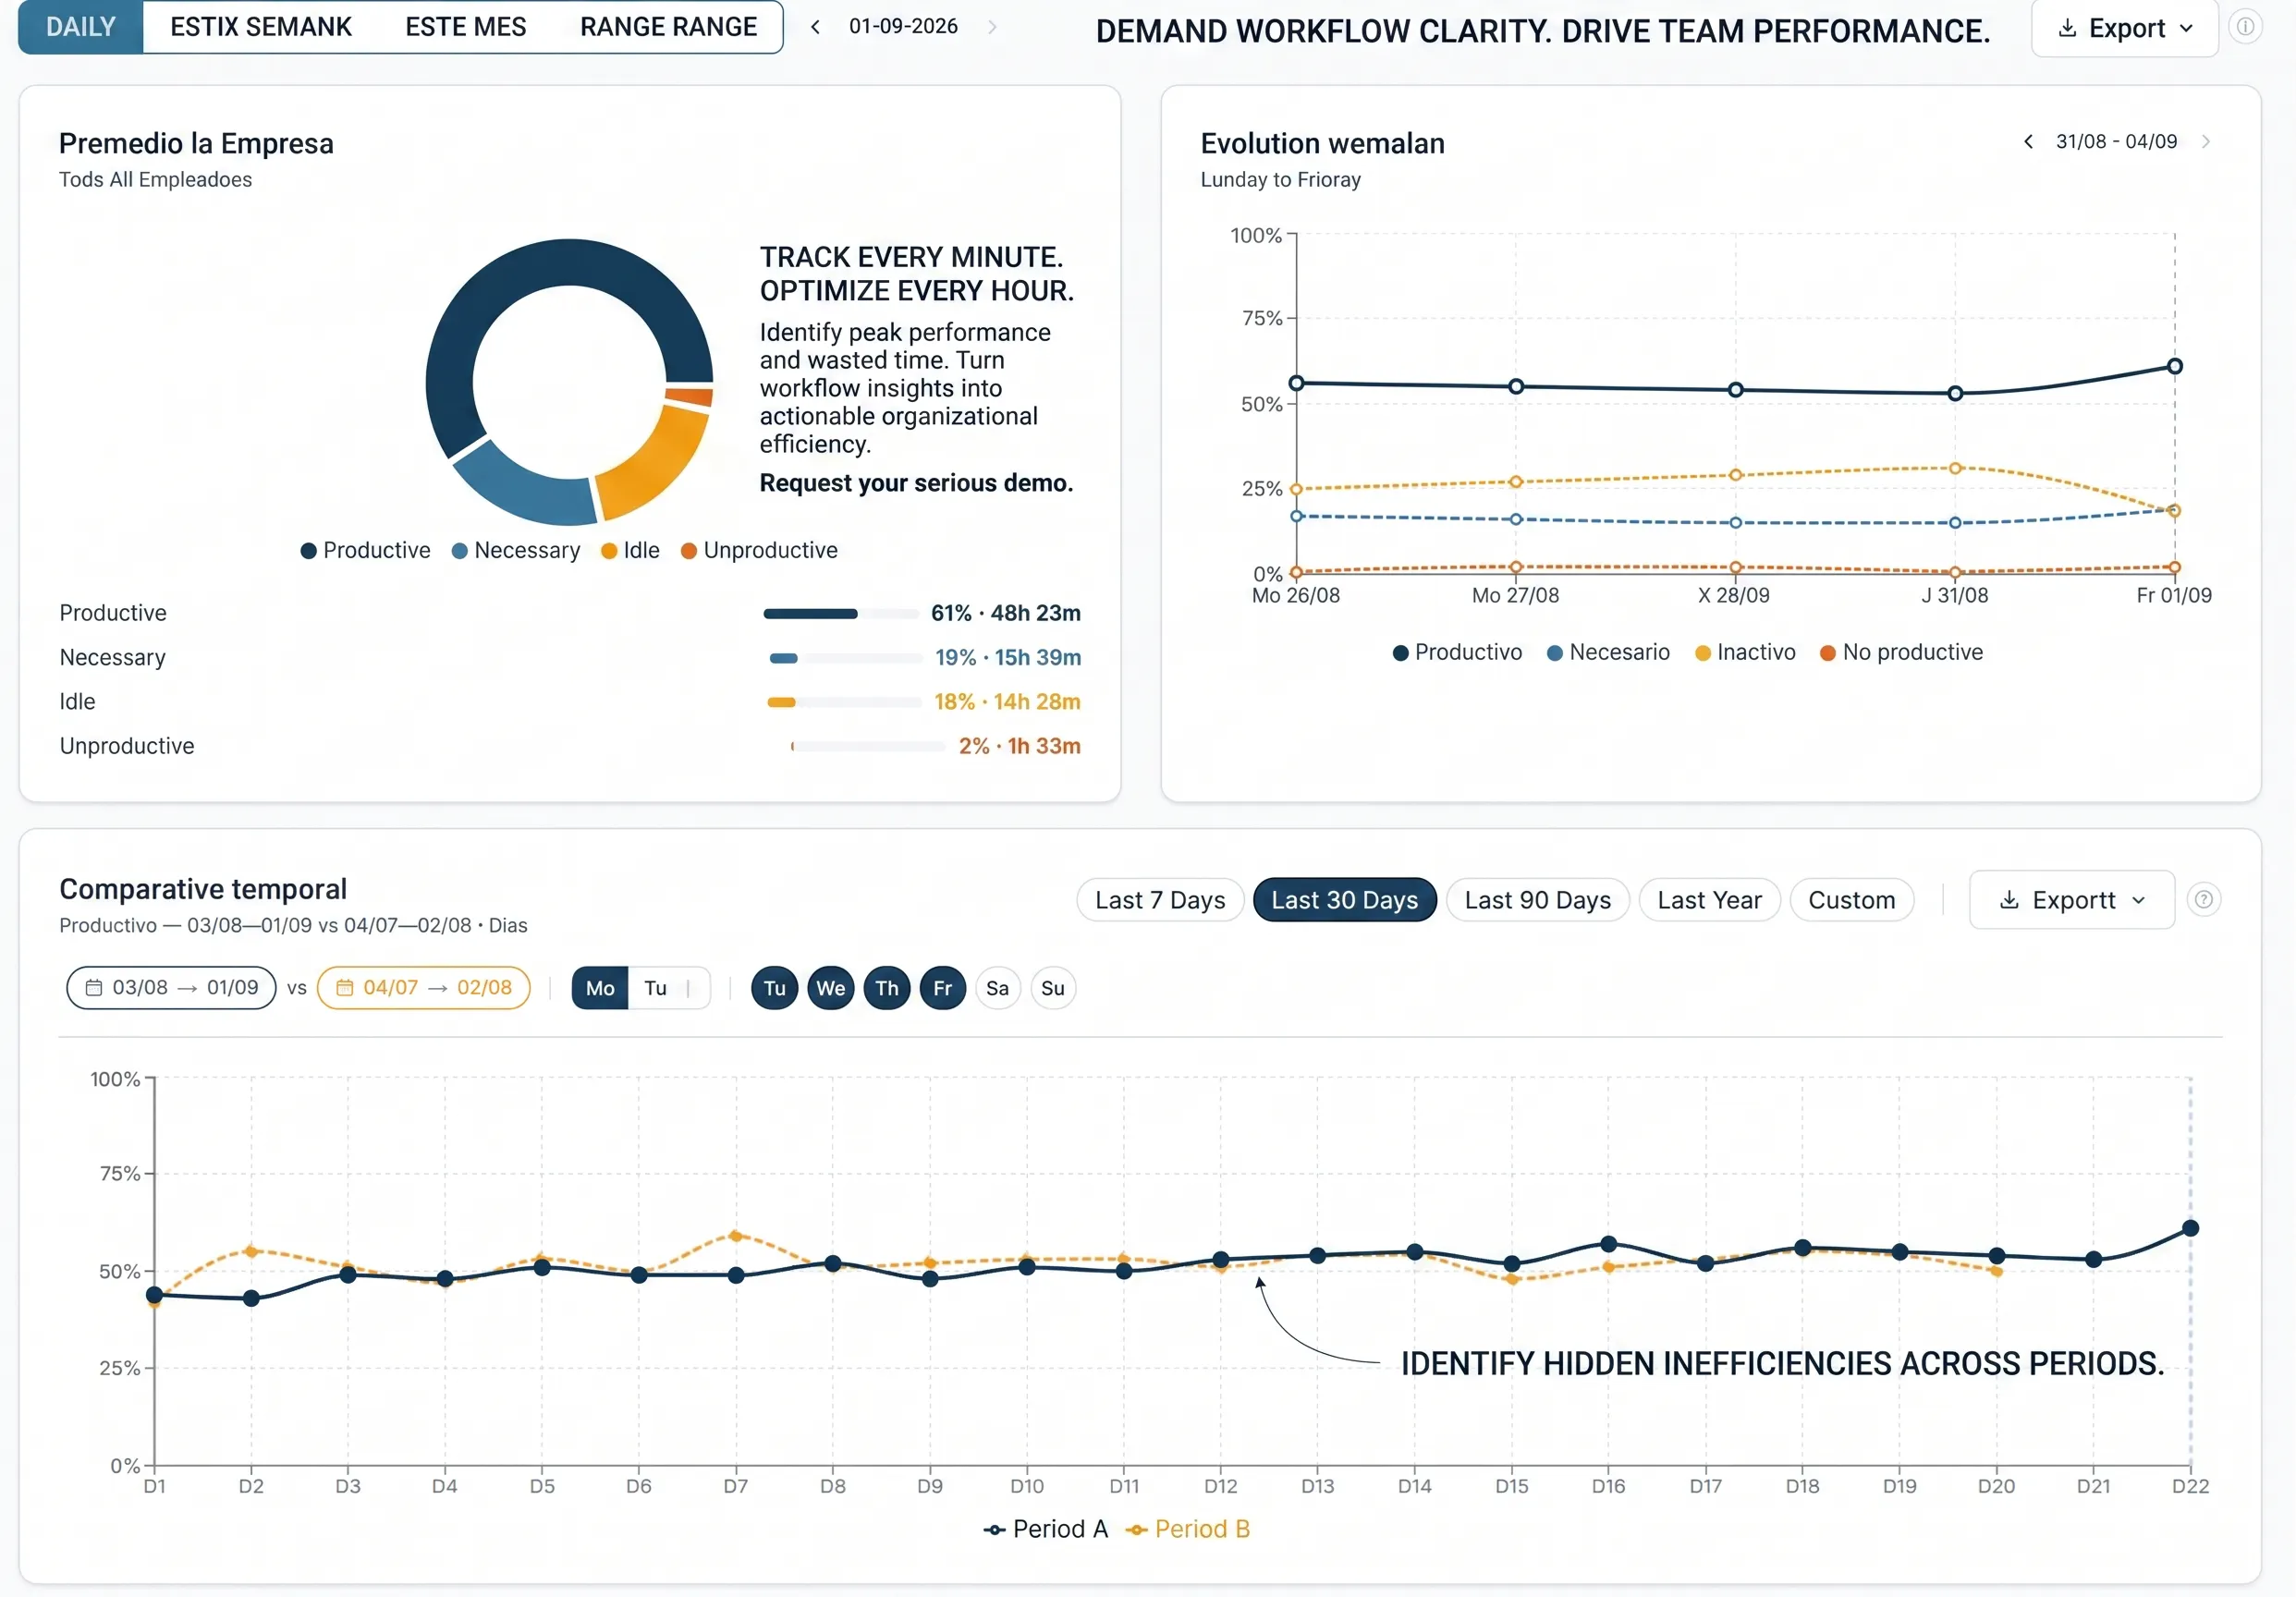Click the info icon beside top Export
Viewport: 2296px width, 1597px height.
click(x=2245, y=27)
